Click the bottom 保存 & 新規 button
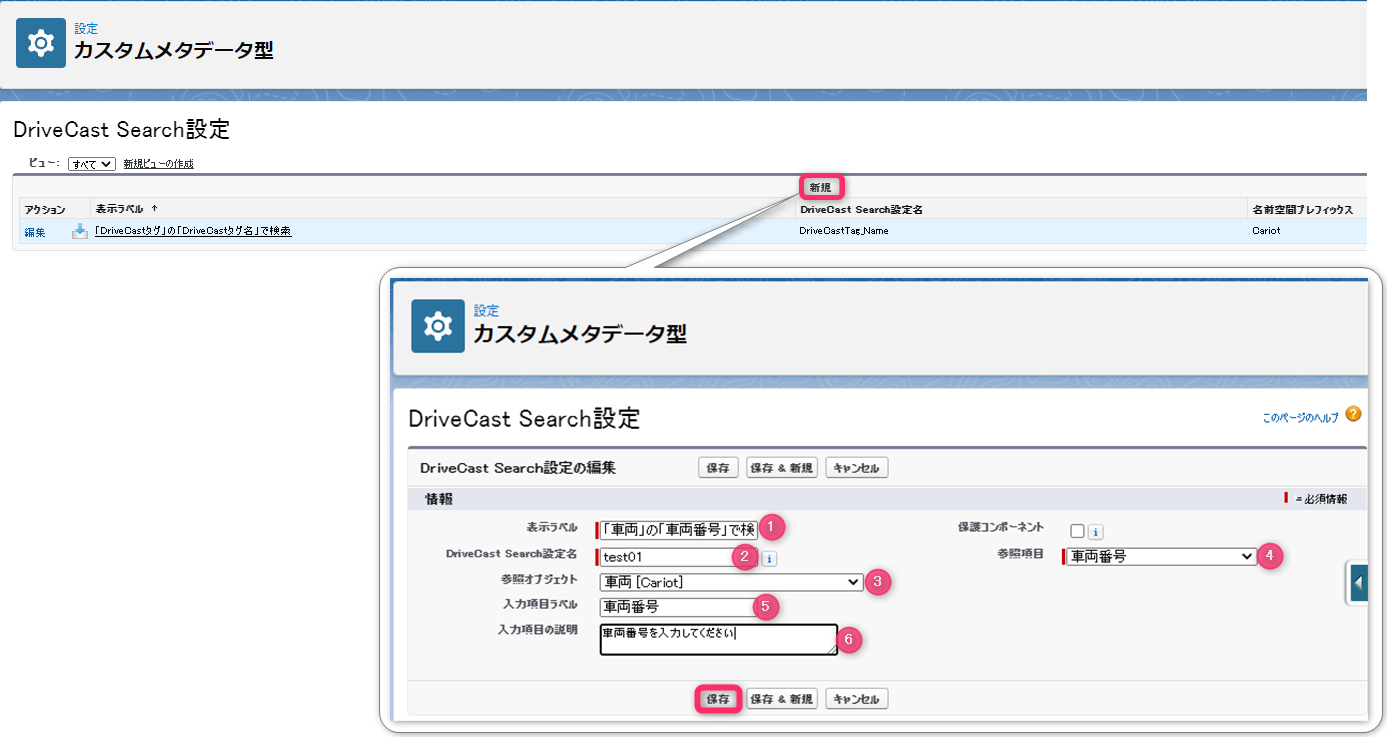The width and height of the screenshot is (1387, 737). (782, 699)
